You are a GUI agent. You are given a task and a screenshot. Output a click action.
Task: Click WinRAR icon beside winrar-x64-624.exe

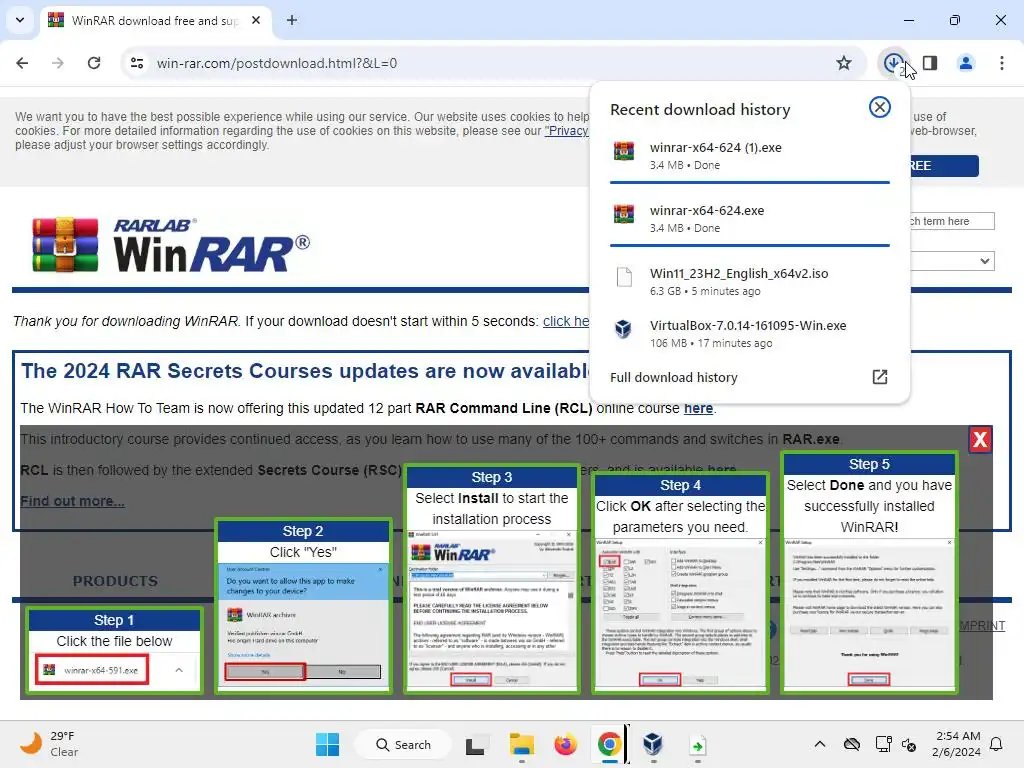point(624,214)
